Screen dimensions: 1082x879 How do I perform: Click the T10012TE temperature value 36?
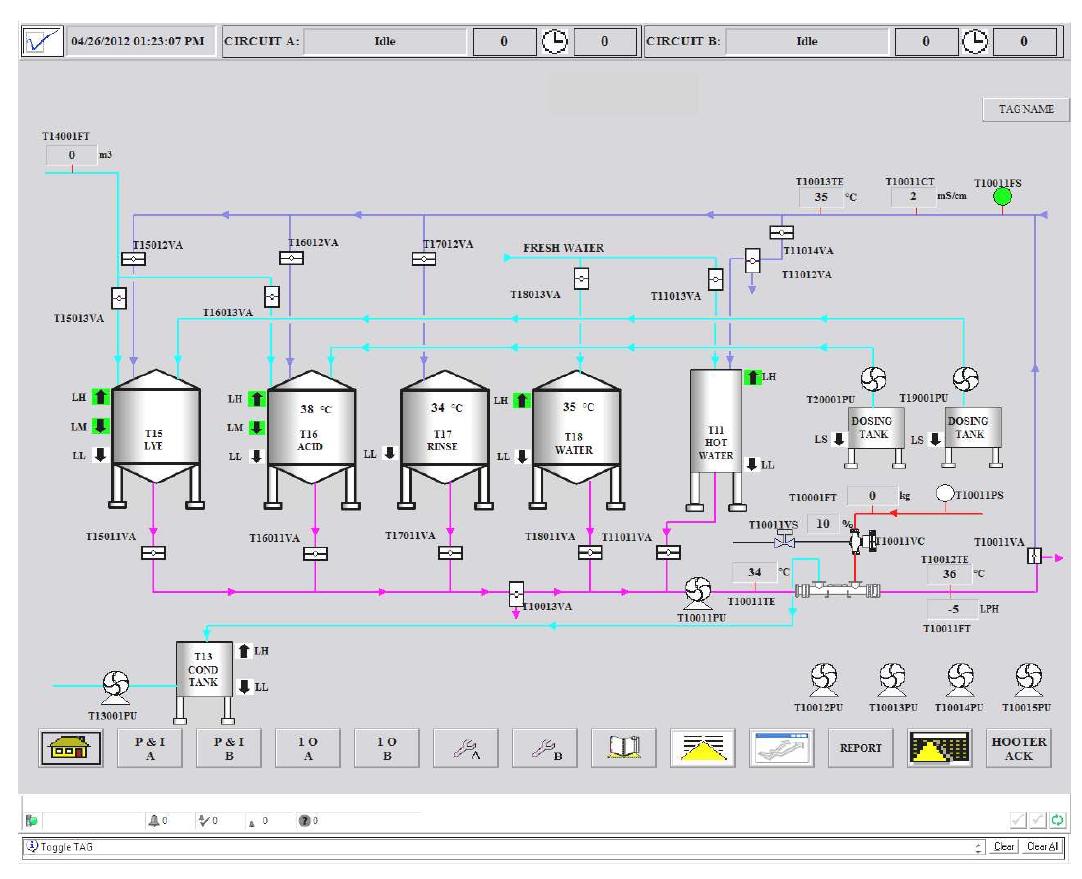[950, 574]
